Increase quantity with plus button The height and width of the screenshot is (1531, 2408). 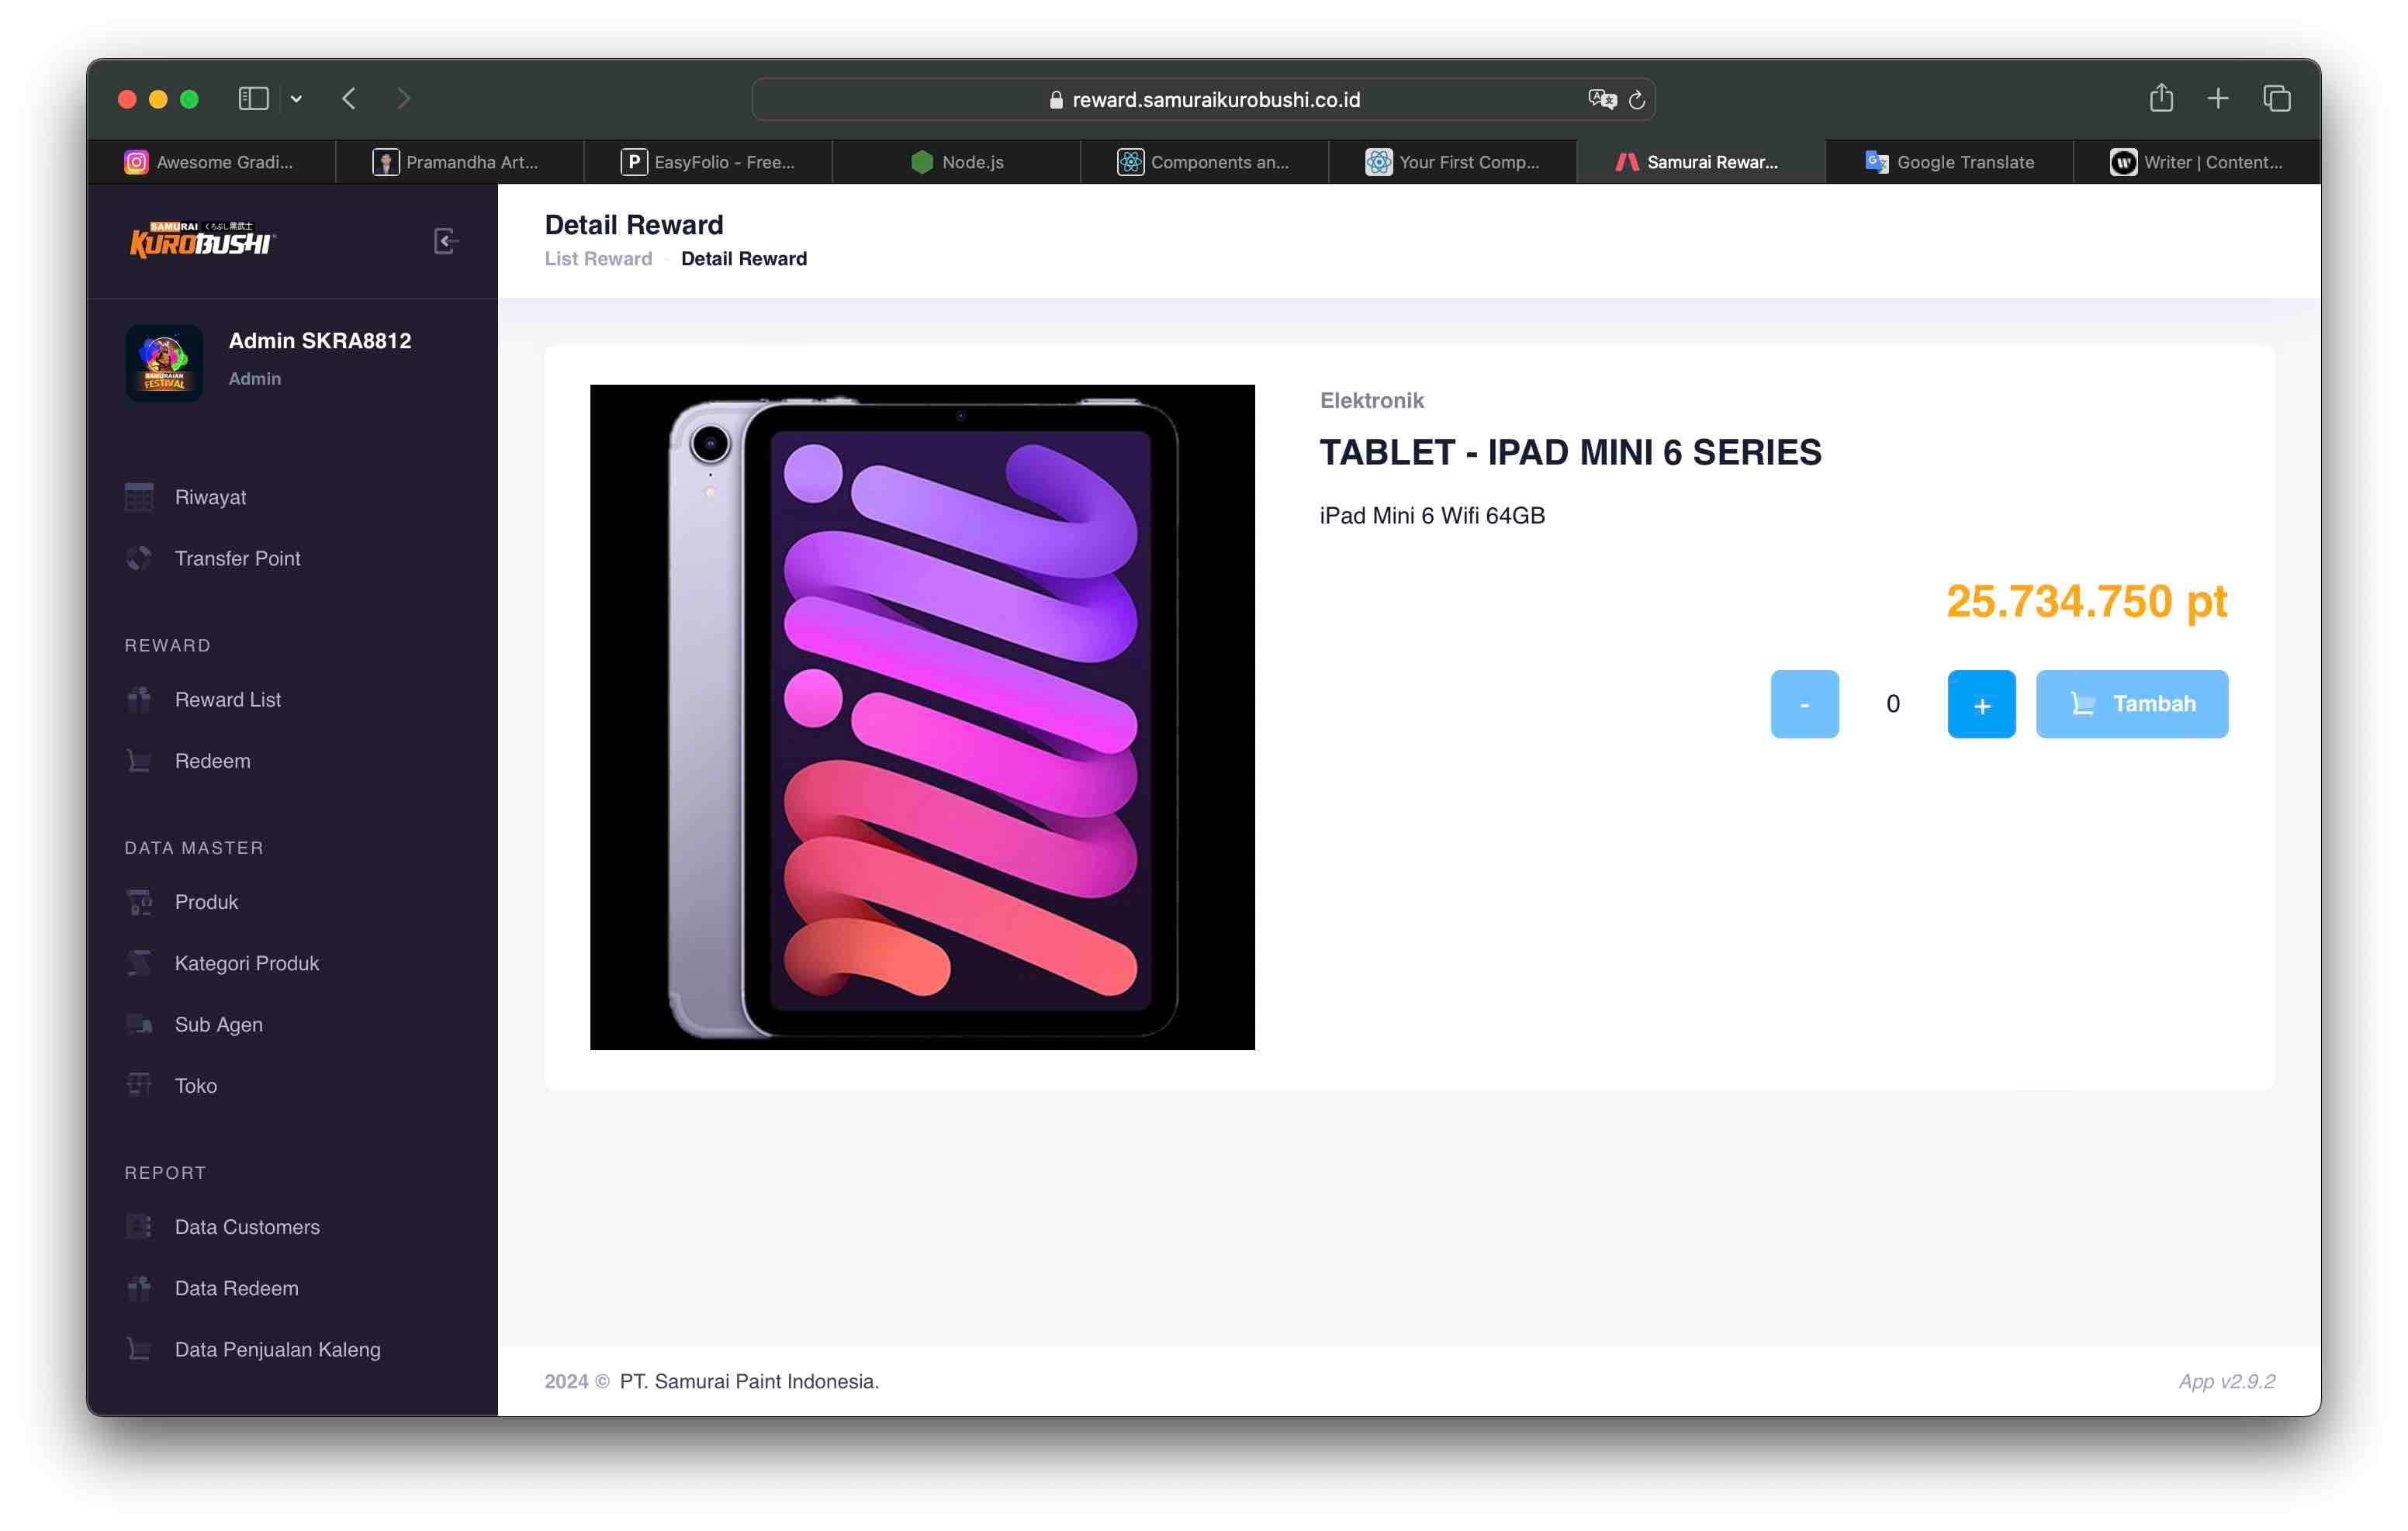click(1981, 704)
